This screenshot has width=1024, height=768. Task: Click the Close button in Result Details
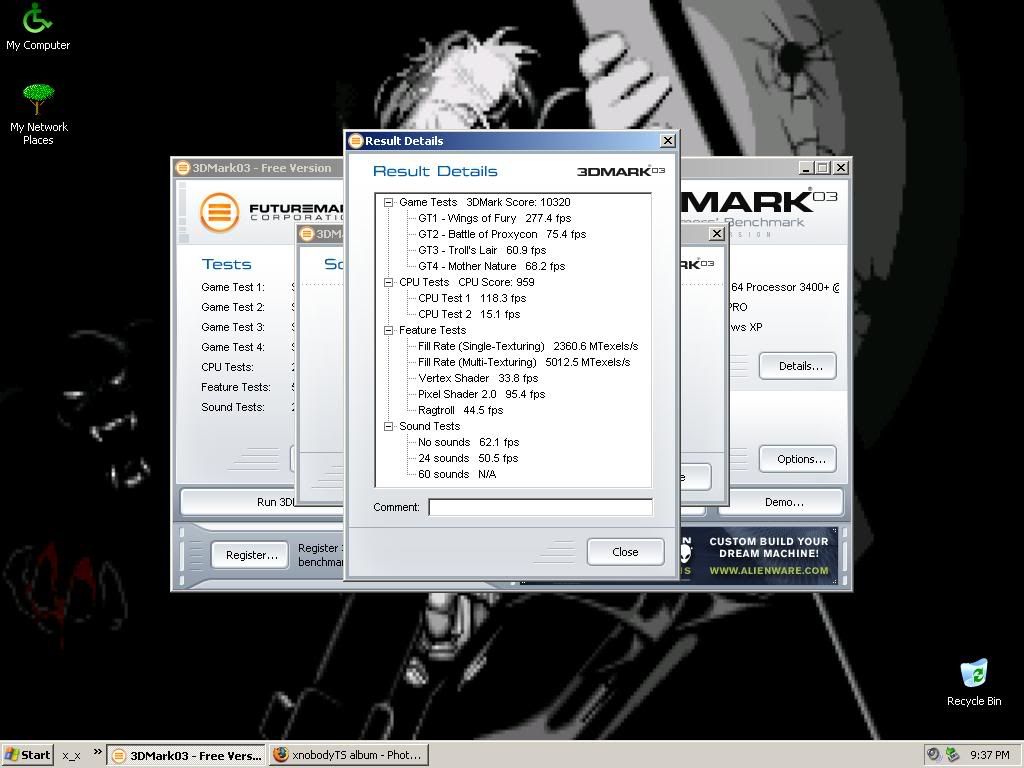click(x=625, y=552)
